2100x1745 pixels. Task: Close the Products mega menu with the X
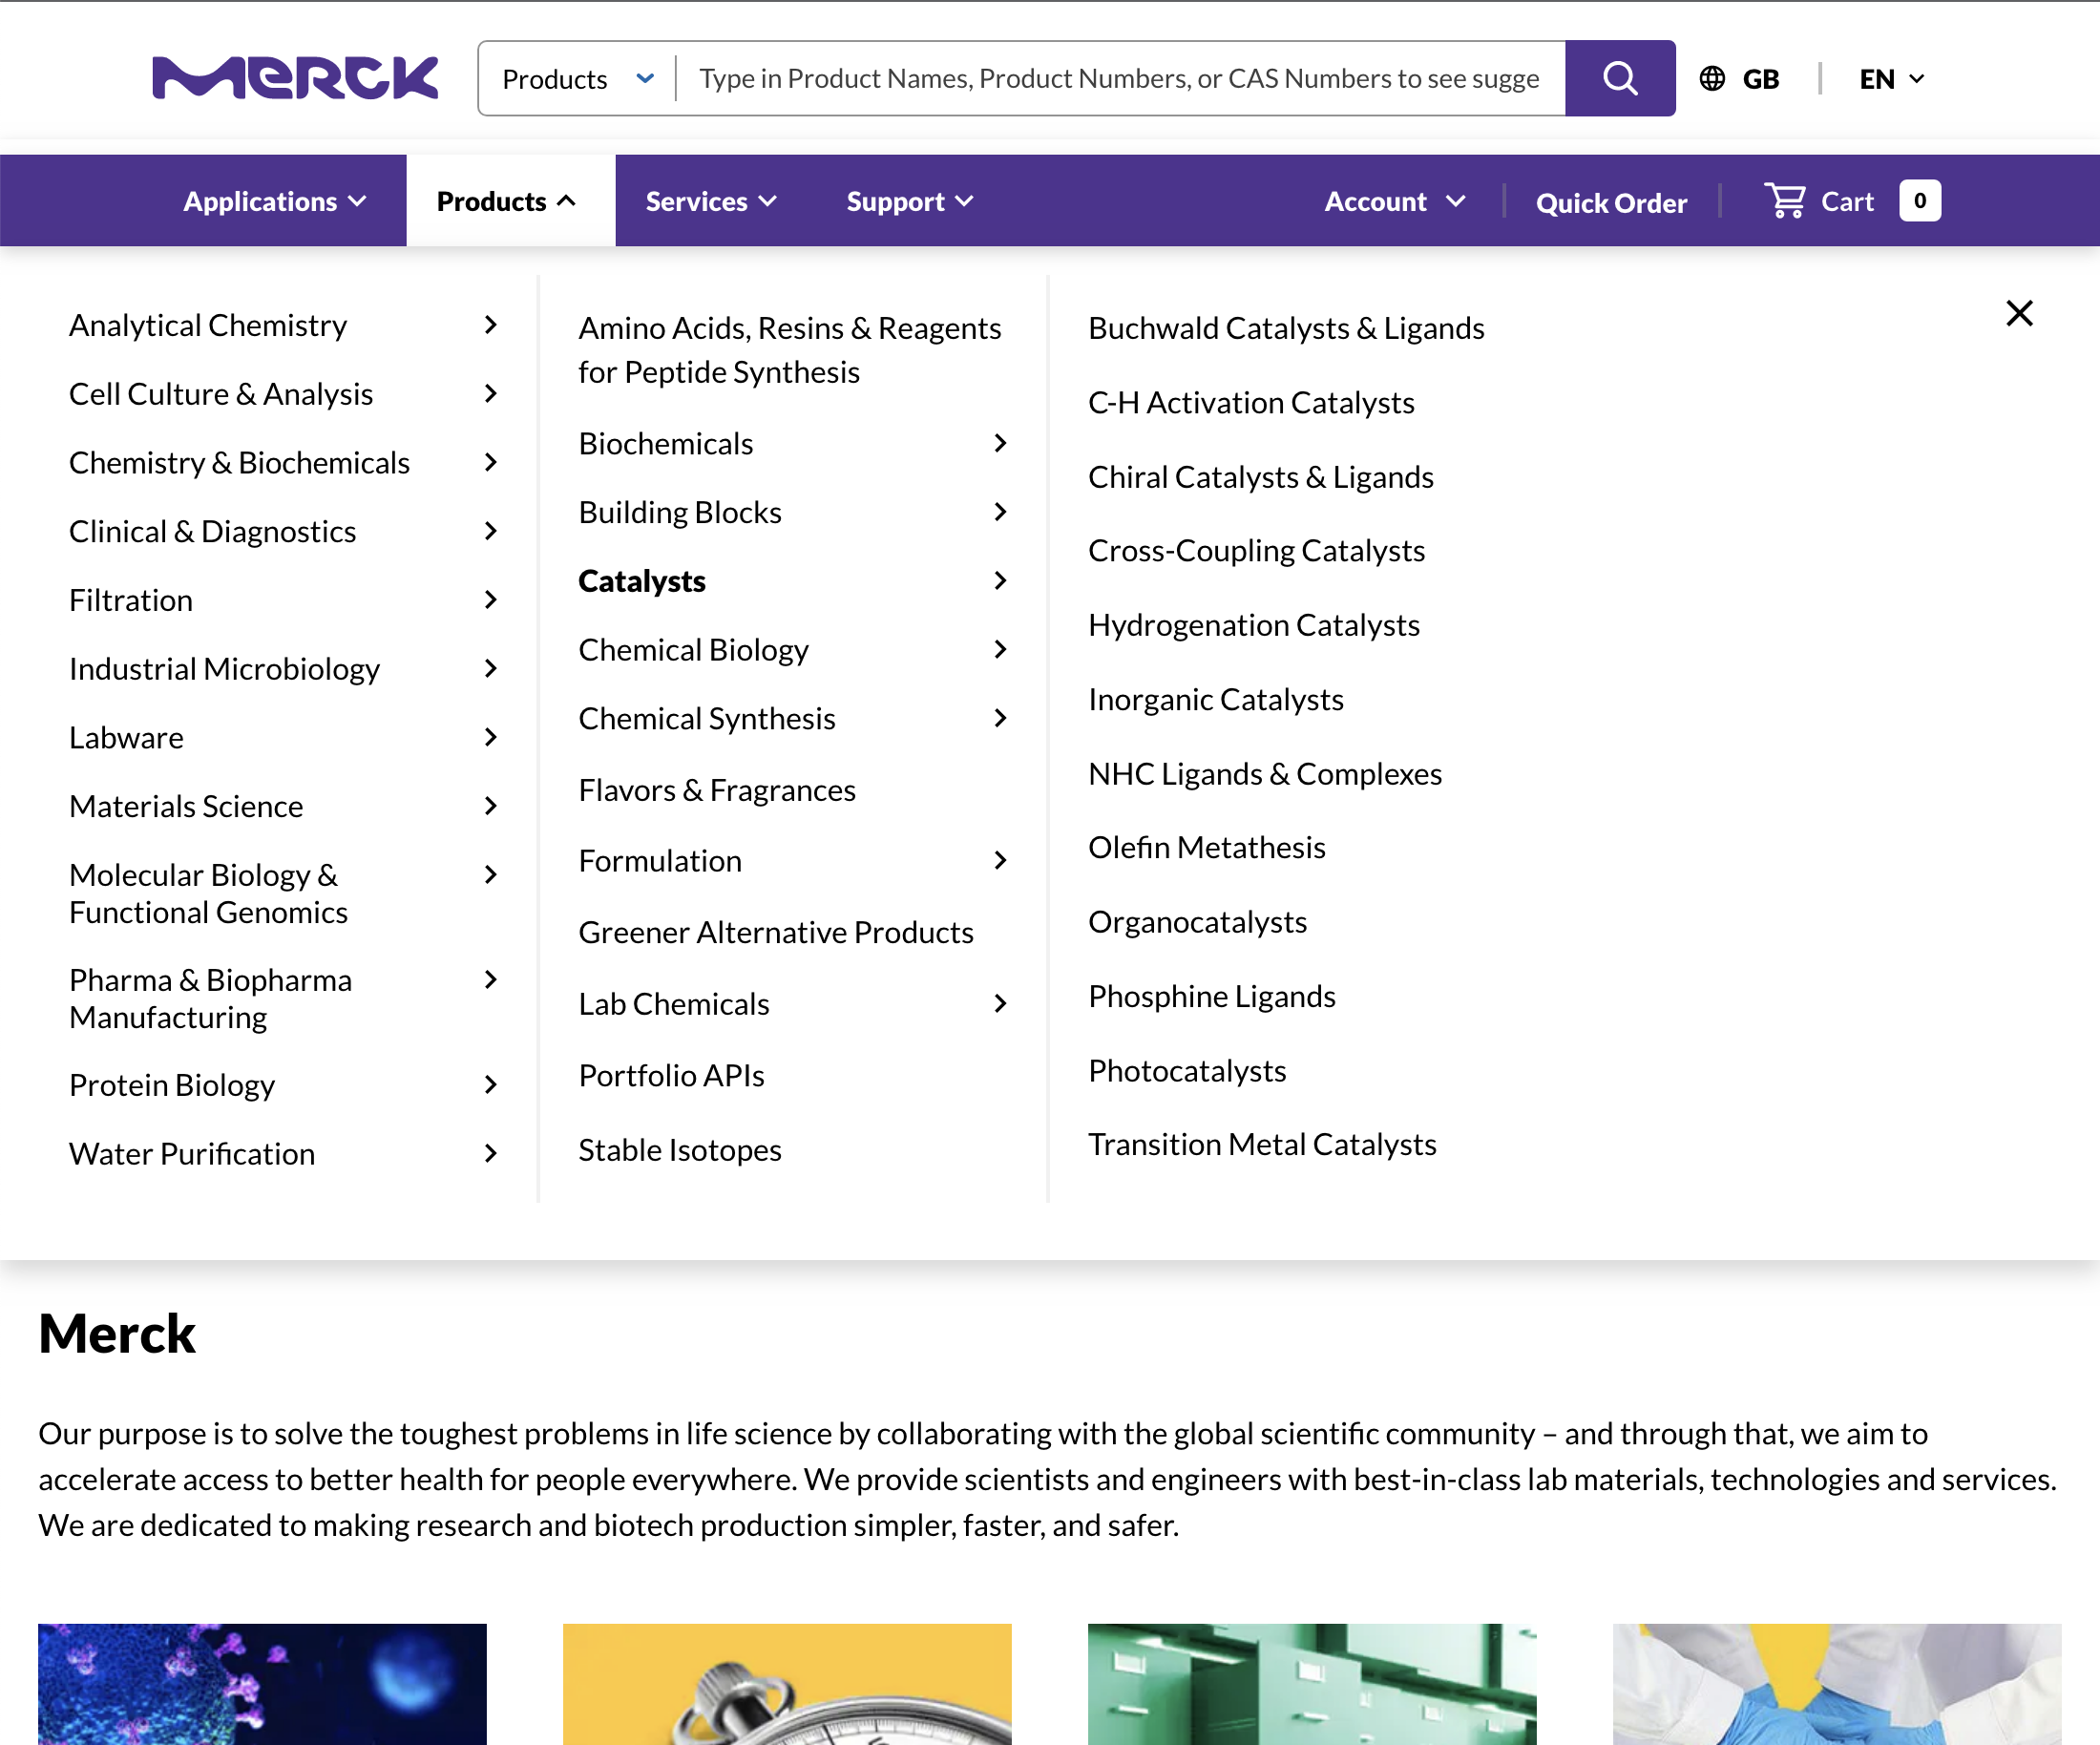[x=2019, y=313]
